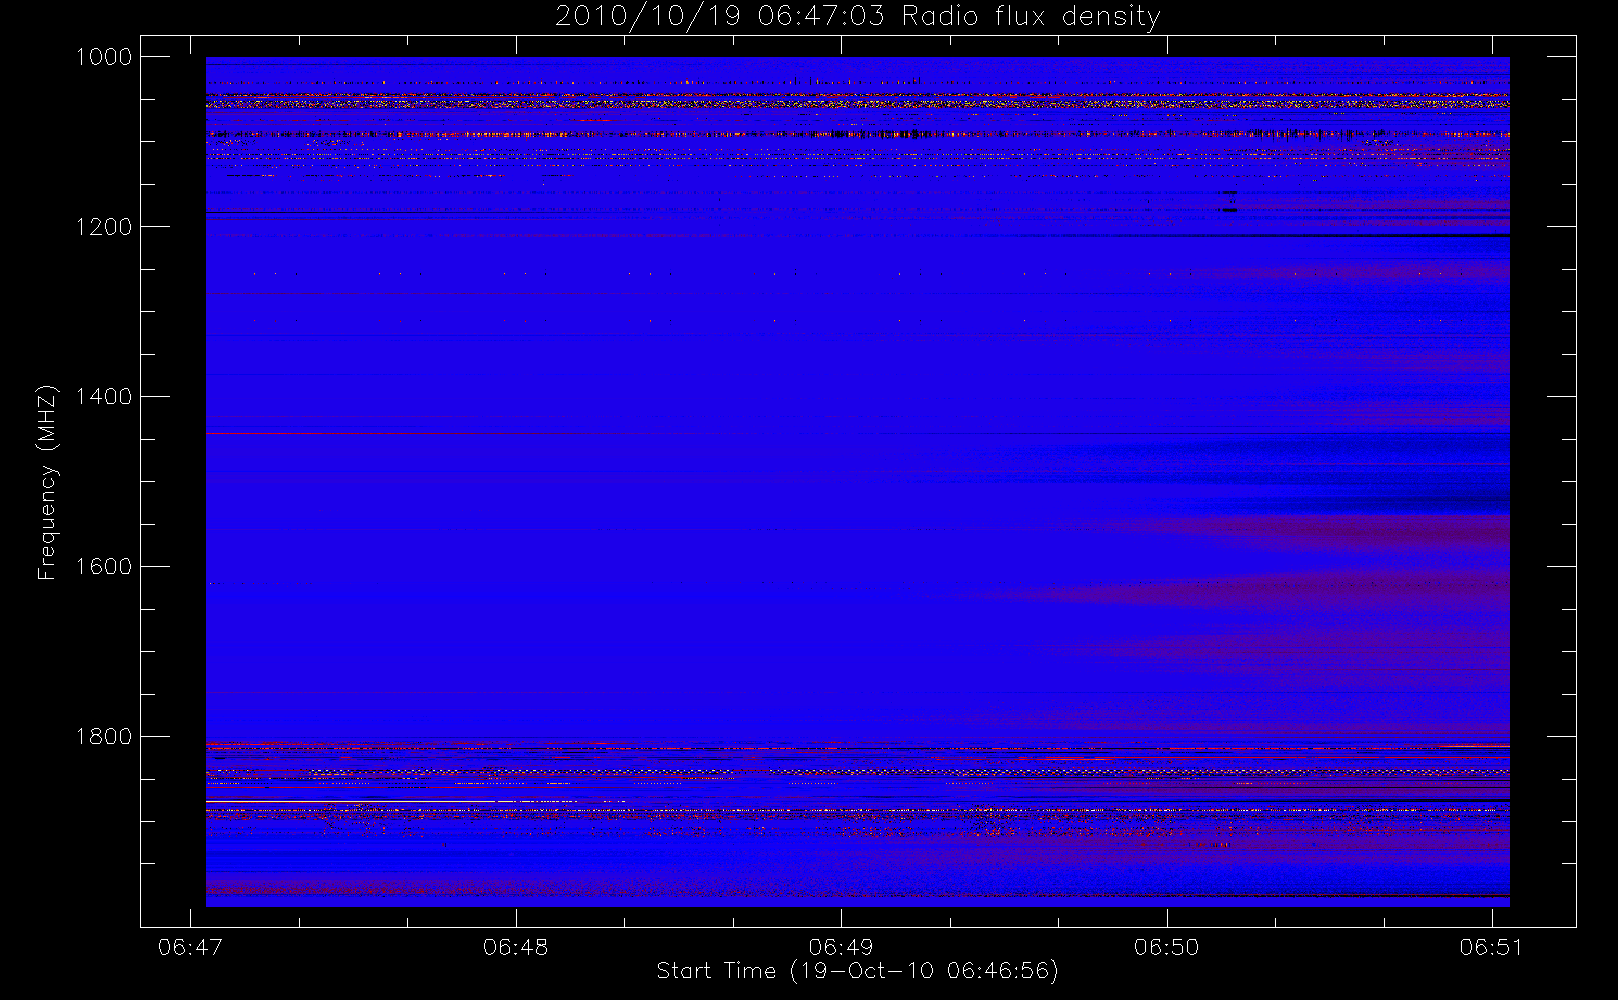This screenshot has height=1000, width=1618.
Task: Click the 06:51 time tick label
Action: coord(1491,947)
